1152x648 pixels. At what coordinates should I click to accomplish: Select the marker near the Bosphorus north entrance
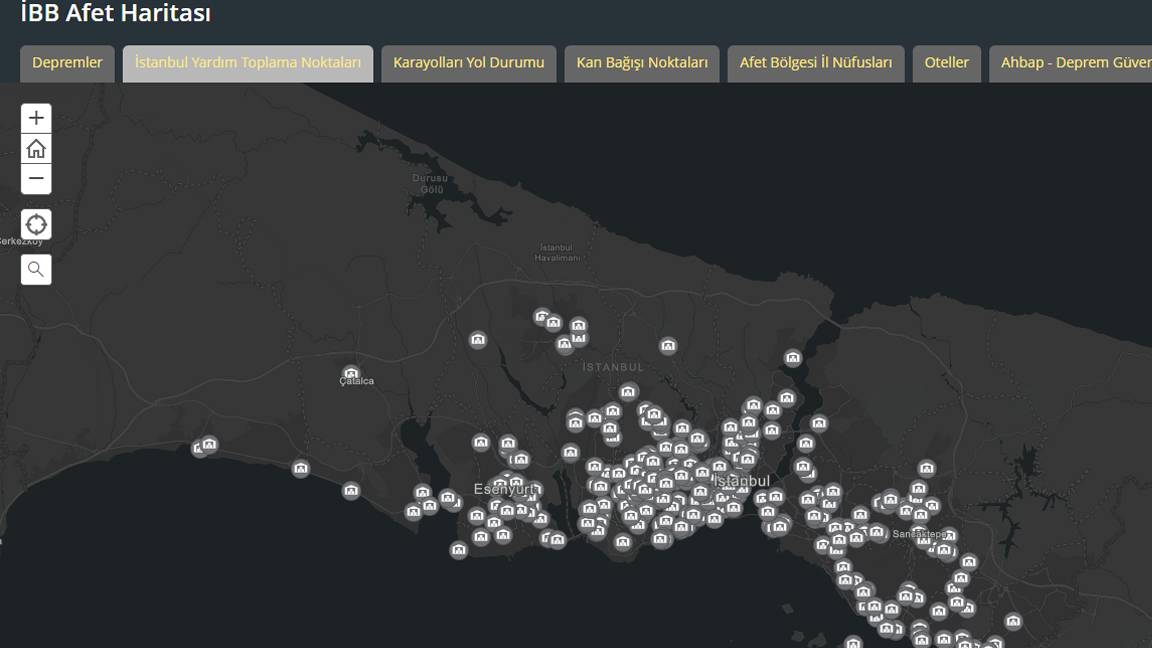[x=793, y=358]
